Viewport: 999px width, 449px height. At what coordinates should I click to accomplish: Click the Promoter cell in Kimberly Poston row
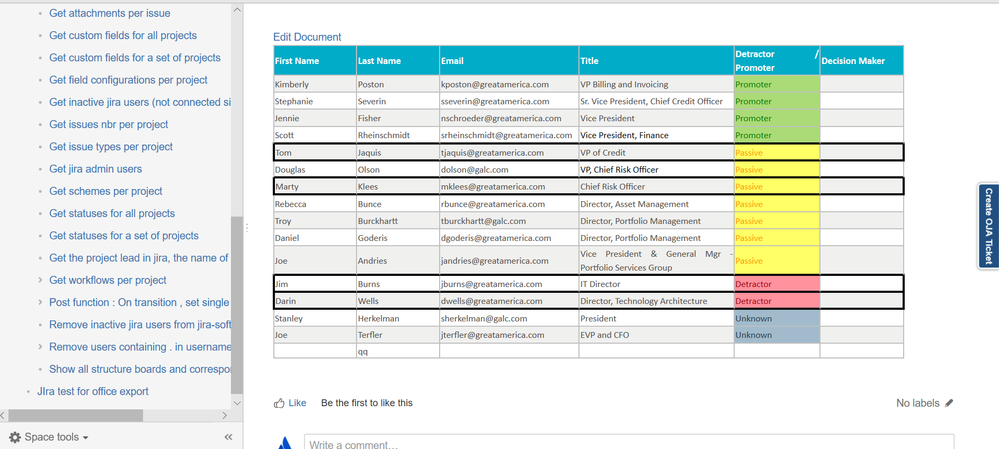[777, 84]
